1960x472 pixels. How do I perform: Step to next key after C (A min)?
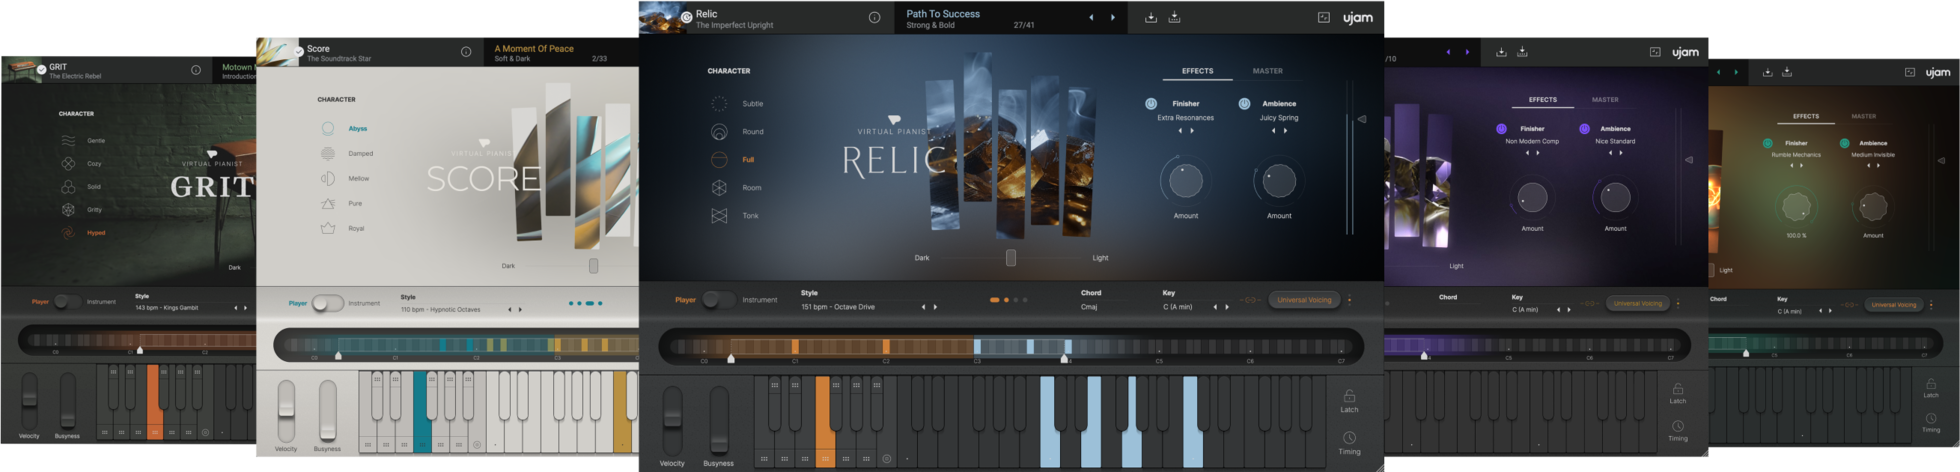point(1227,307)
